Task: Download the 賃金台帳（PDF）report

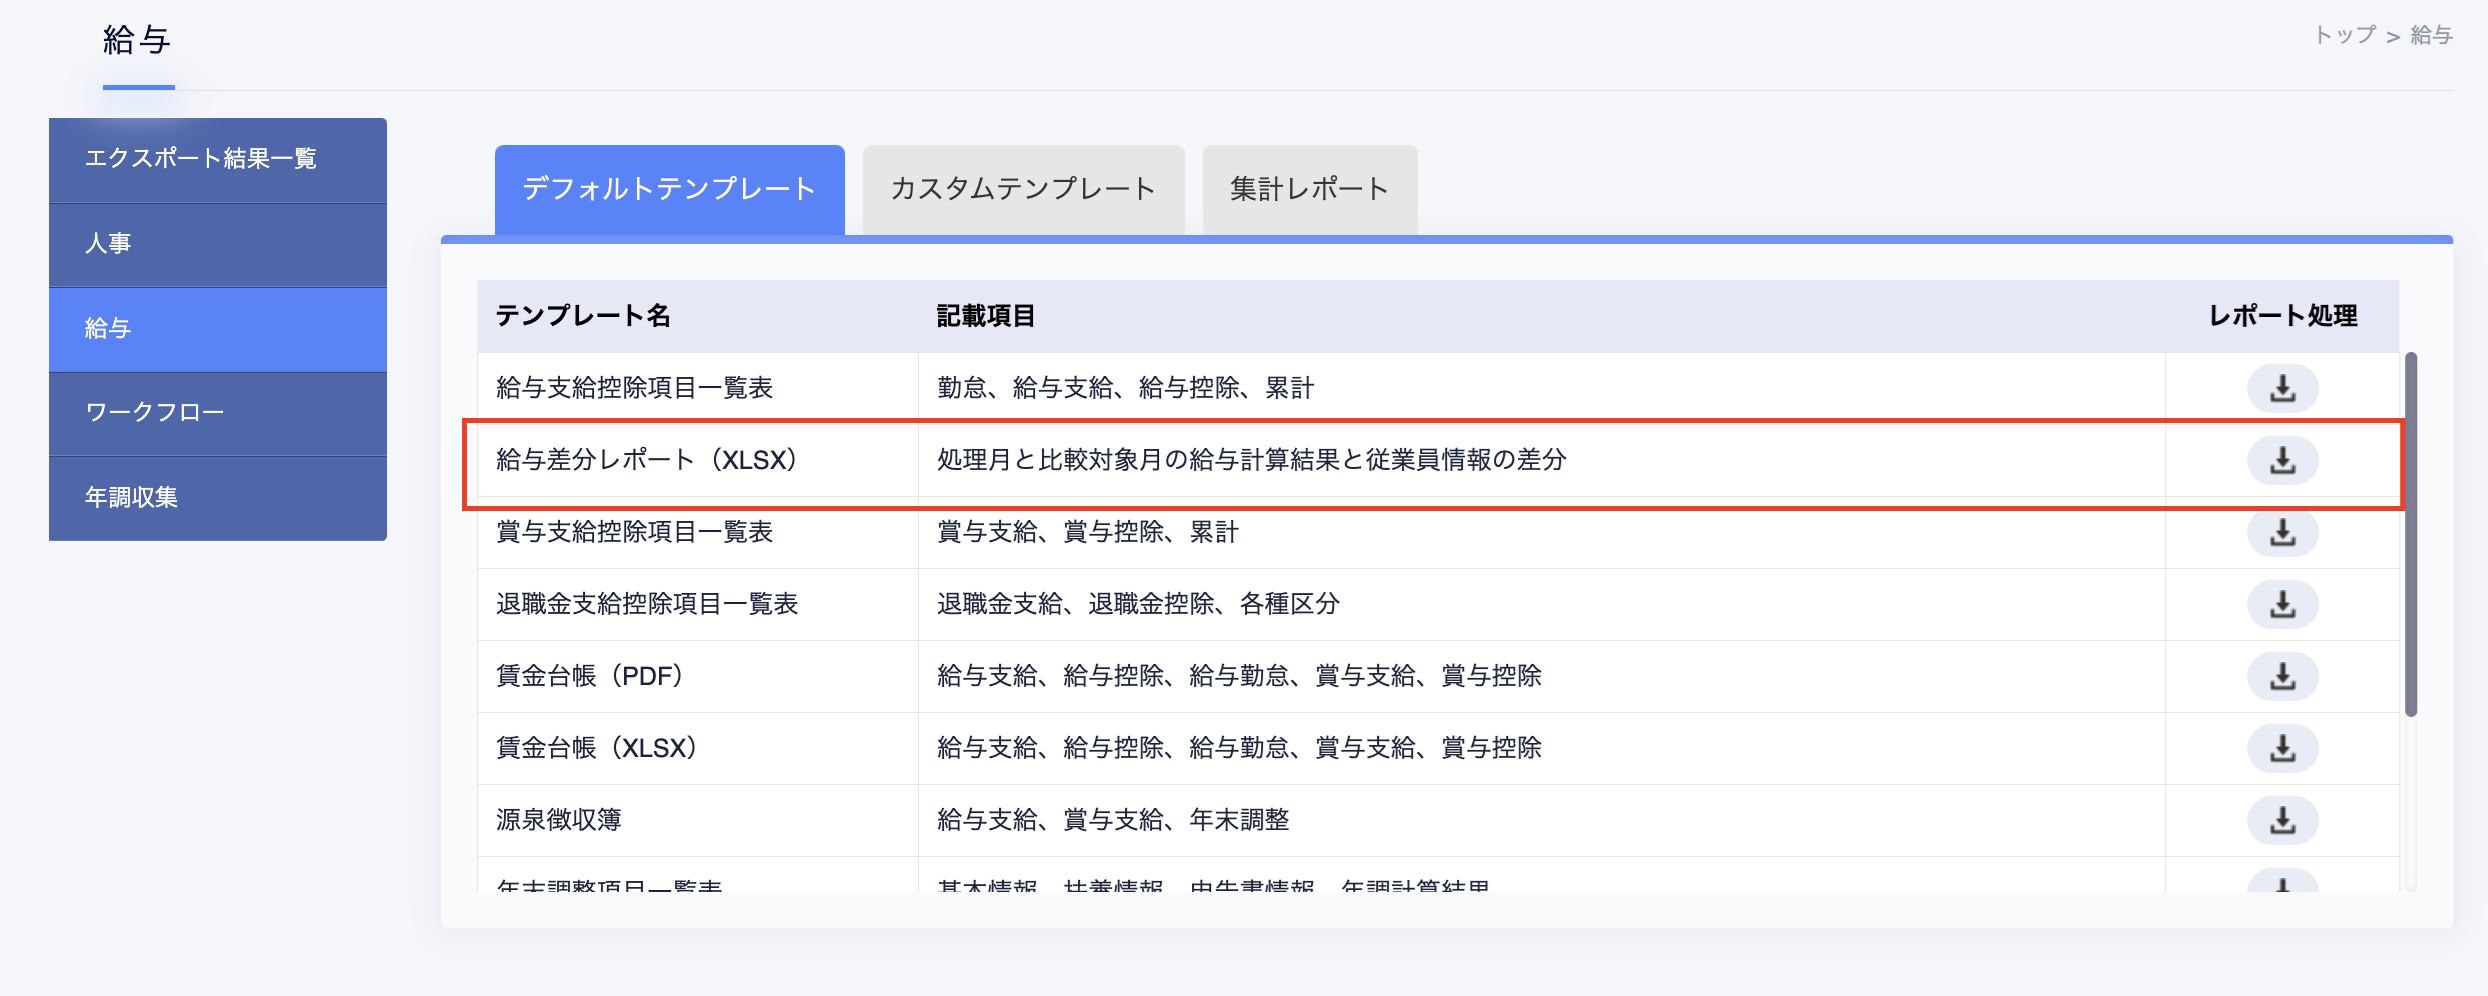Action: [2282, 676]
